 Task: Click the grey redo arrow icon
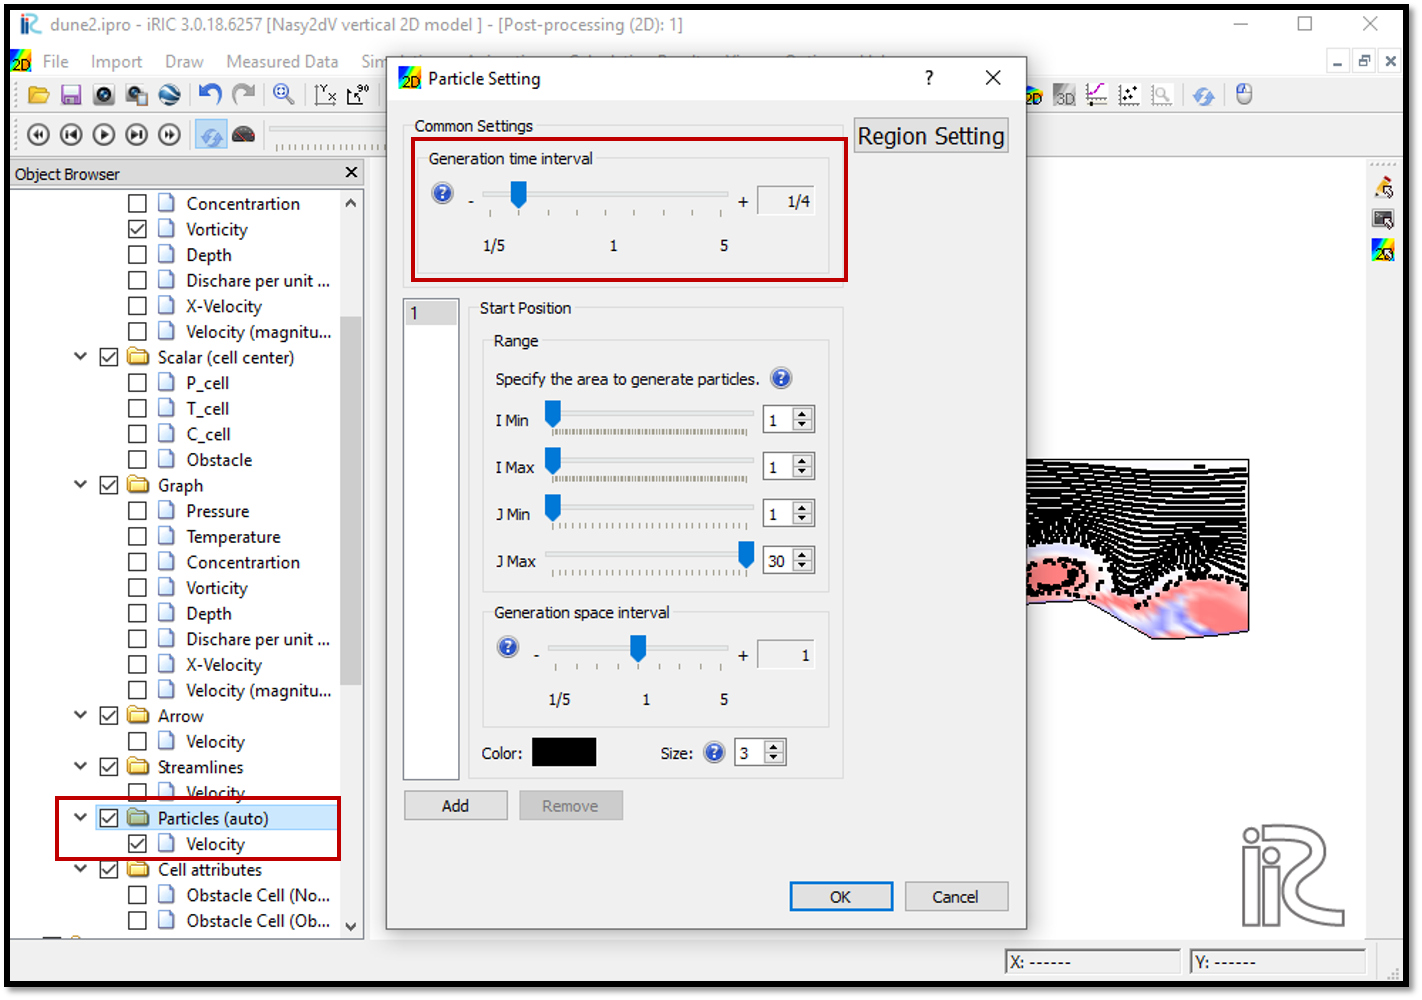244,95
